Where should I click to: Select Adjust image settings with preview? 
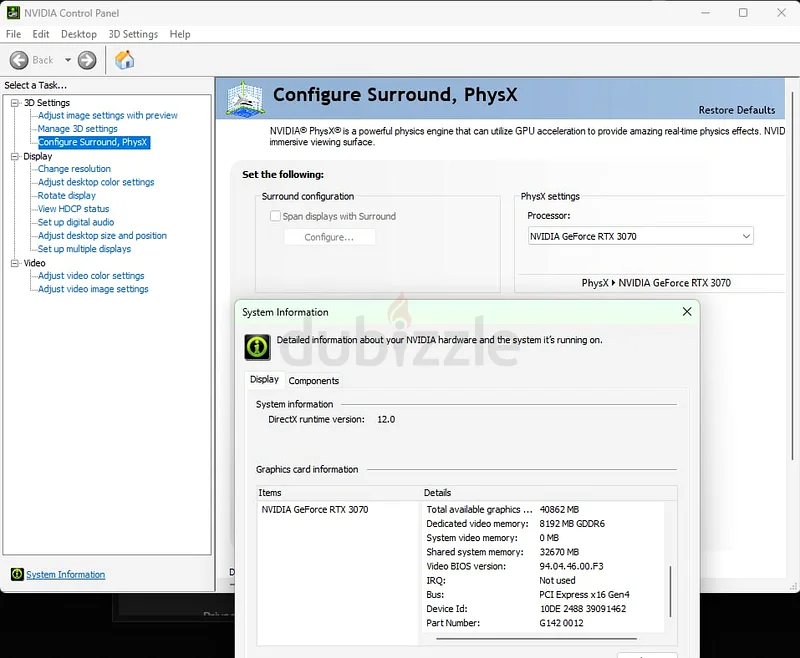tap(108, 115)
